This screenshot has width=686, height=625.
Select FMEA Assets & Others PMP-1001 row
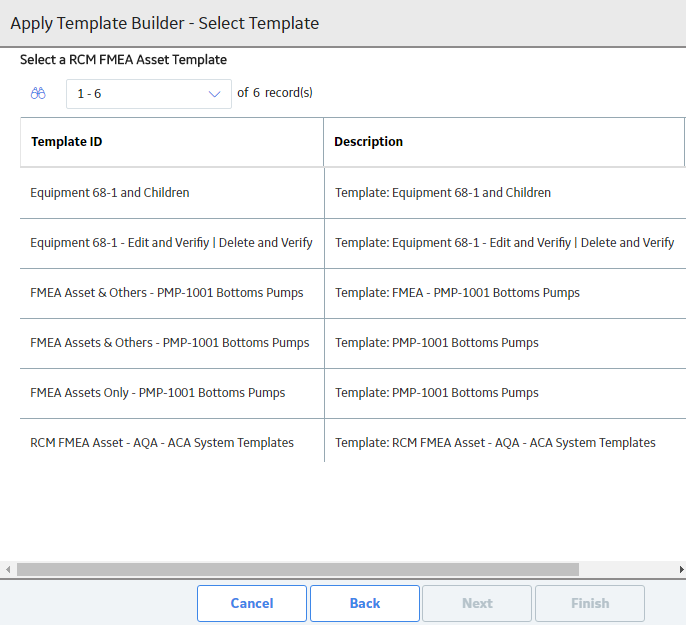[x=353, y=343]
